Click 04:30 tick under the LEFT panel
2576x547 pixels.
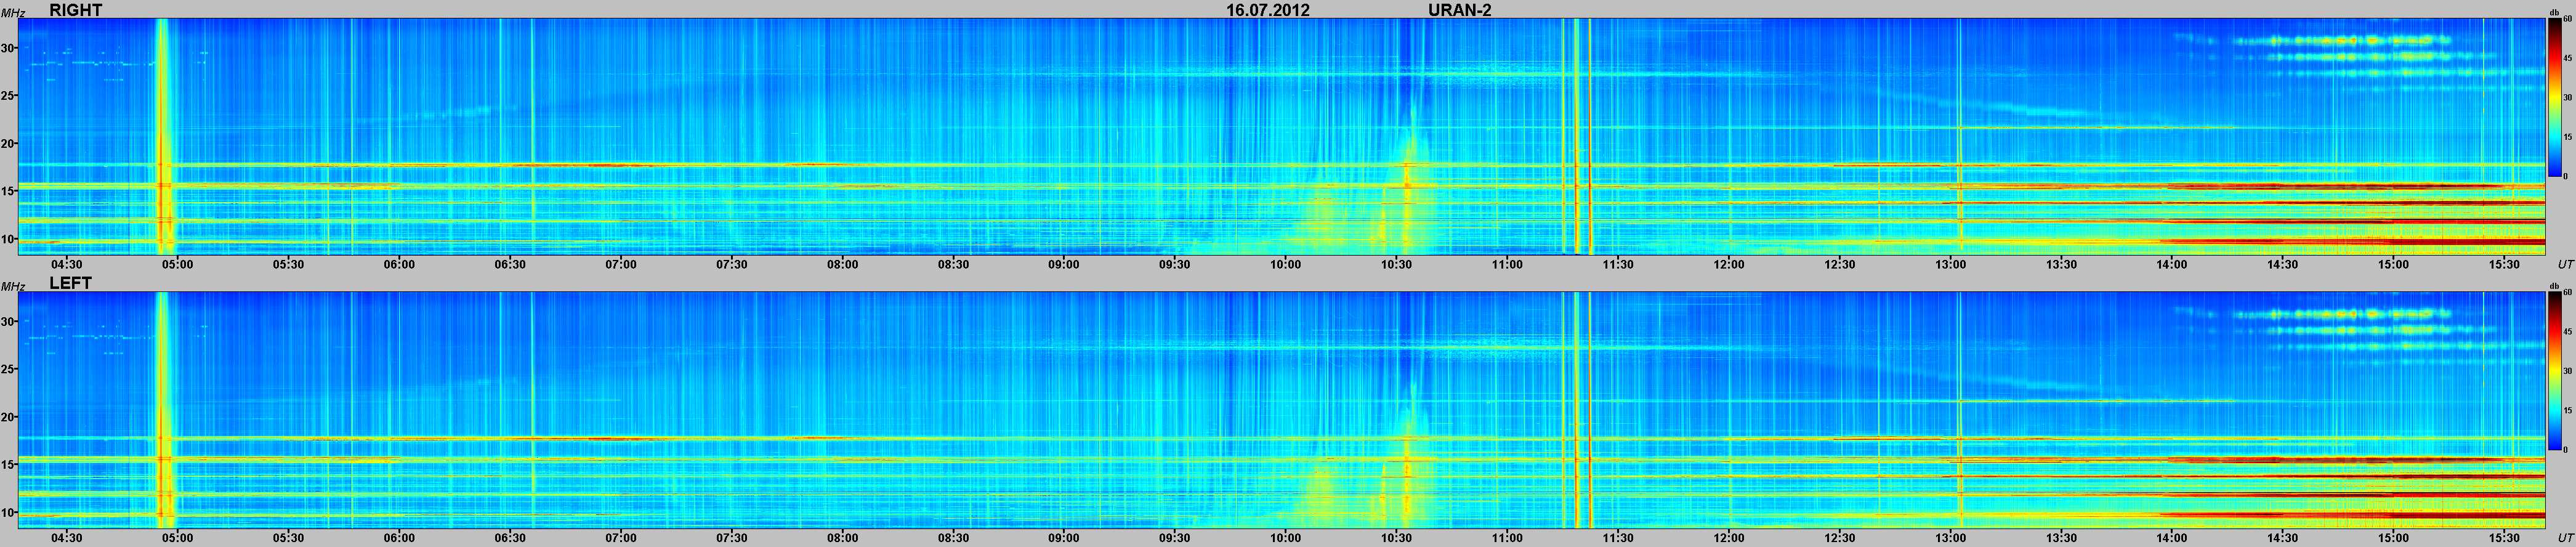(67, 537)
